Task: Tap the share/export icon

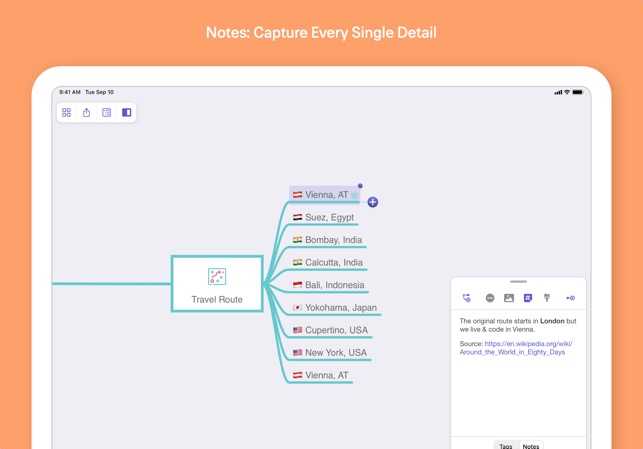Action: (87, 112)
